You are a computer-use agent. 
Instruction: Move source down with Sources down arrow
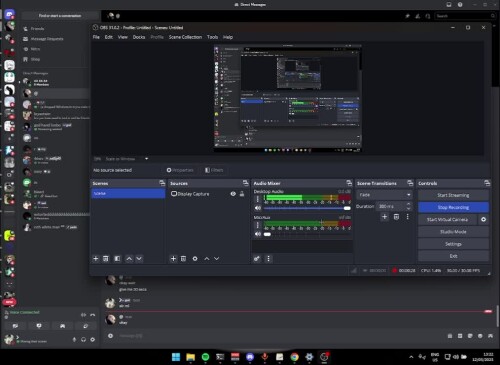pos(217,259)
